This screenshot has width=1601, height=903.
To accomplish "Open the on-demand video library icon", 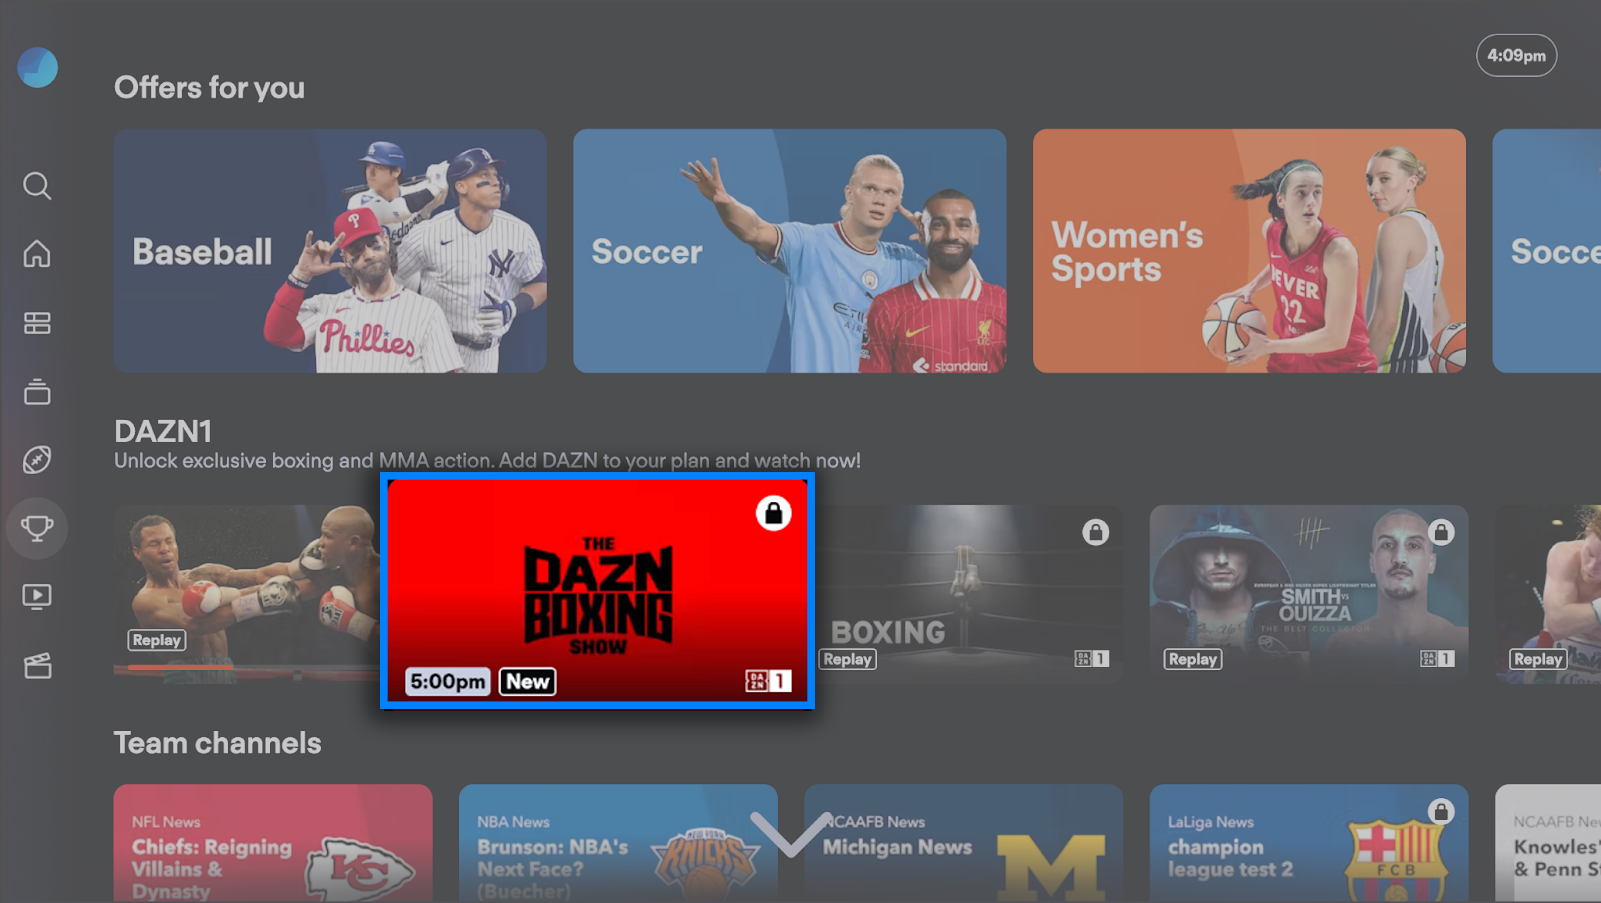I will [37, 595].
